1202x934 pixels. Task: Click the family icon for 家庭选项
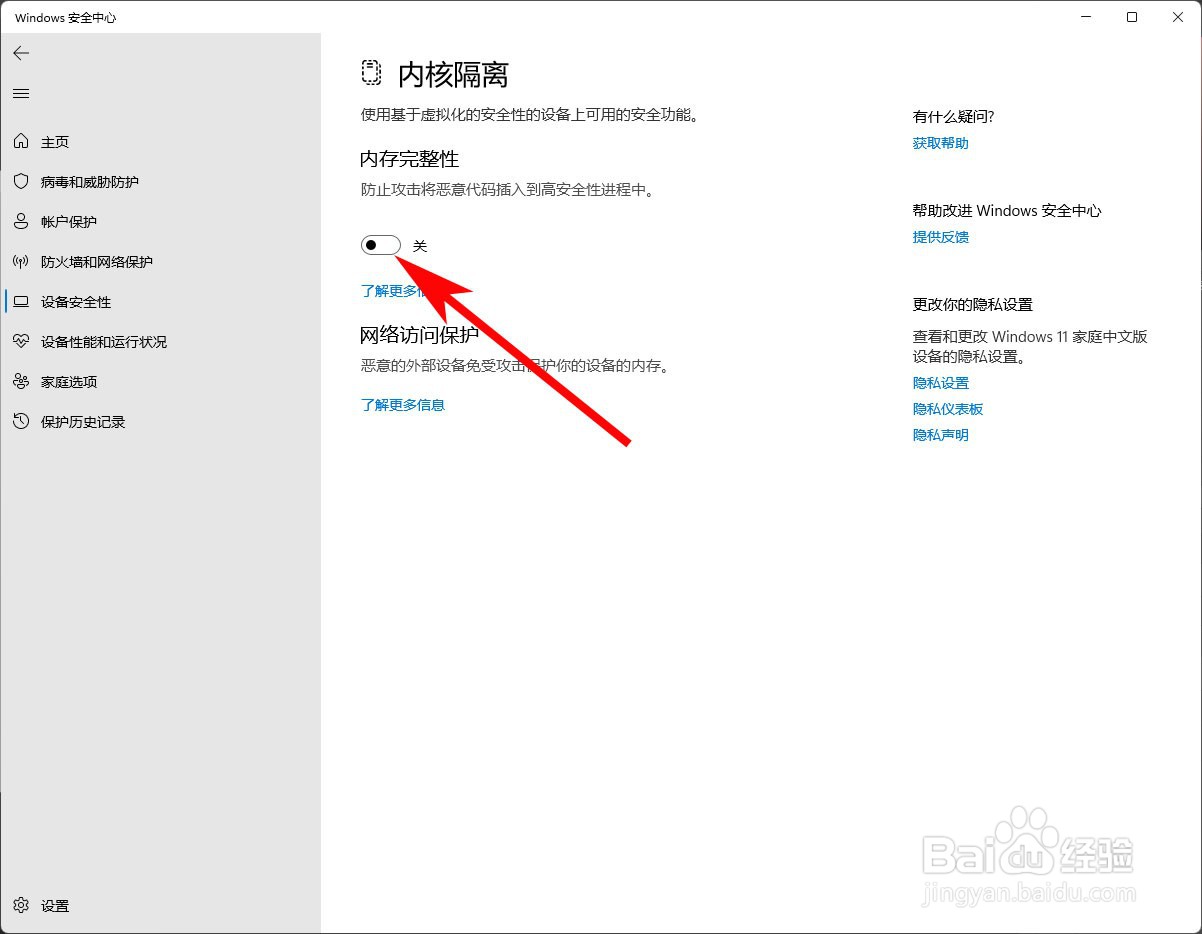[x=21, y=382]
